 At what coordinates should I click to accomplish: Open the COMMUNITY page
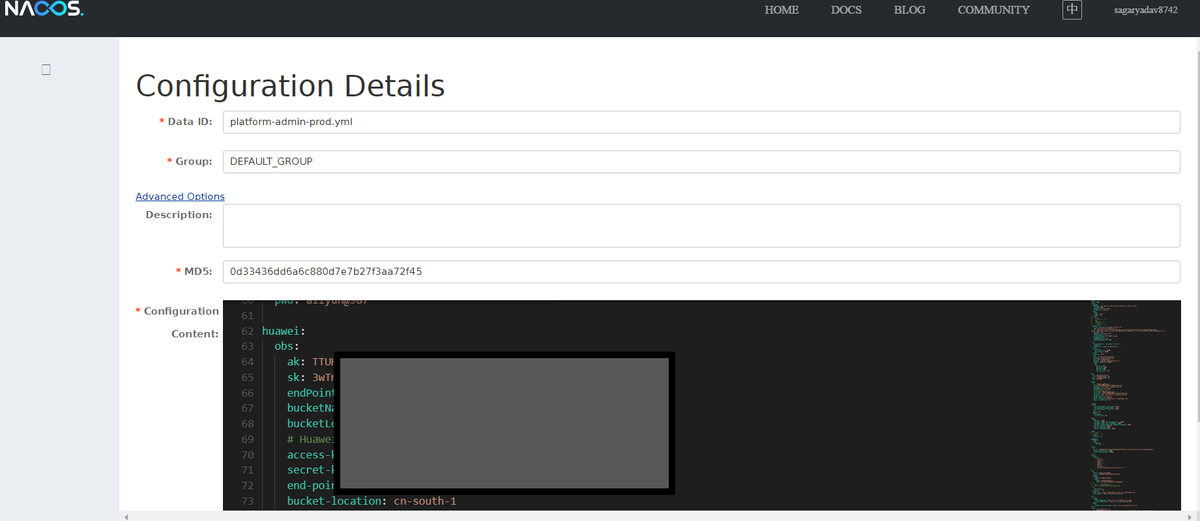coord(993,10)
